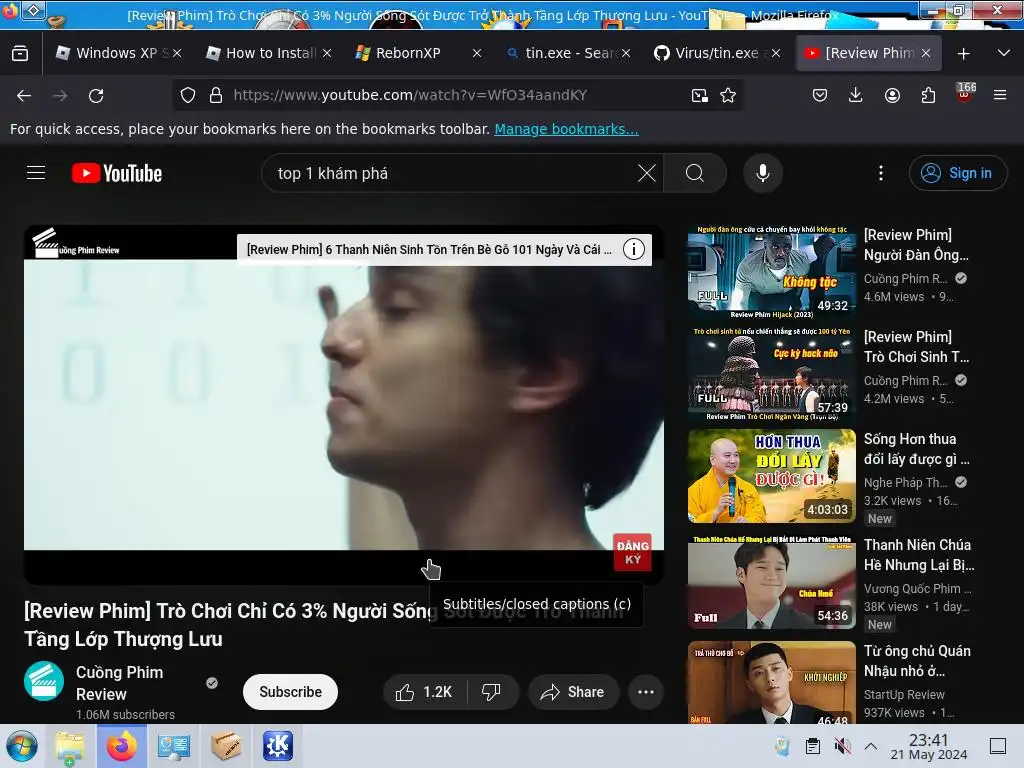The height and width of the screenshot is (768, 1024).
Task: Clear the search query with the X
Action: [647, 173]
